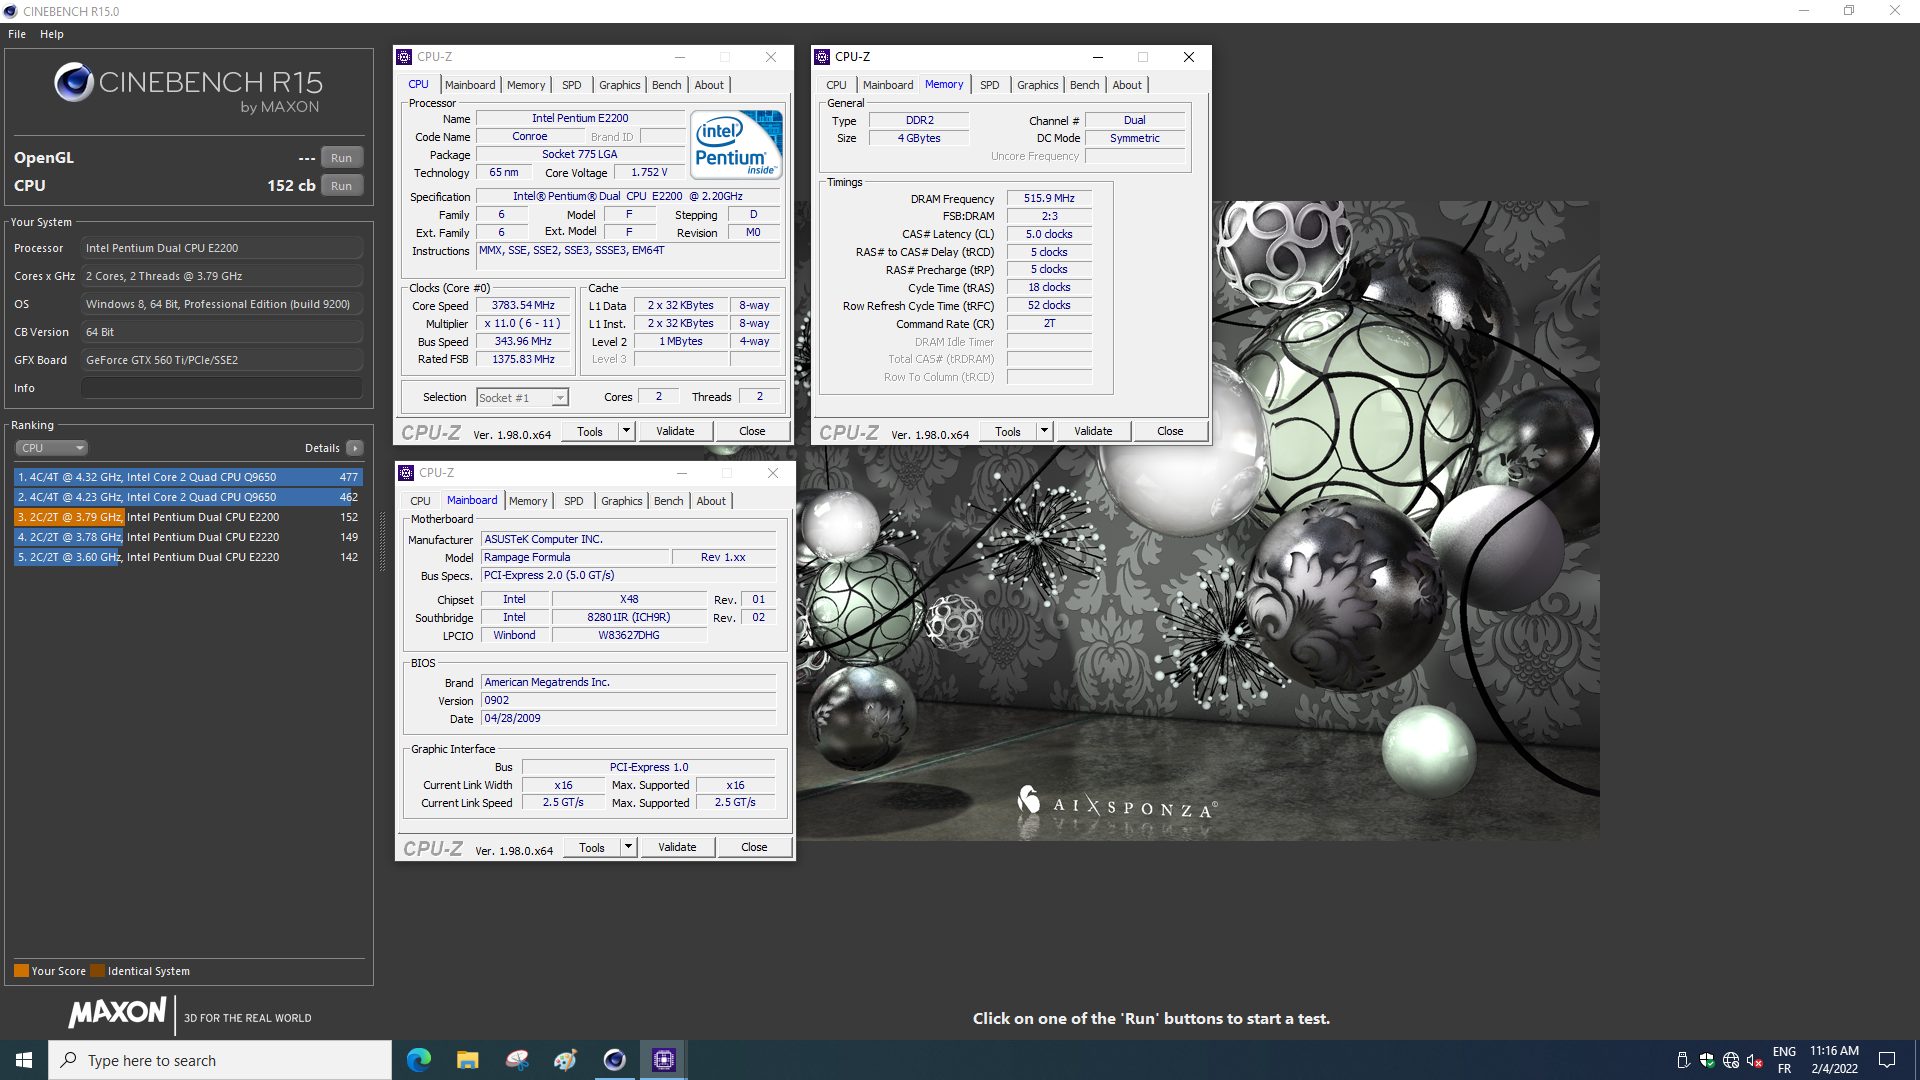This screenshot has height=1080, width=1920.
Task: Run the OpenGL benchmark test
Action: [342, 158]
